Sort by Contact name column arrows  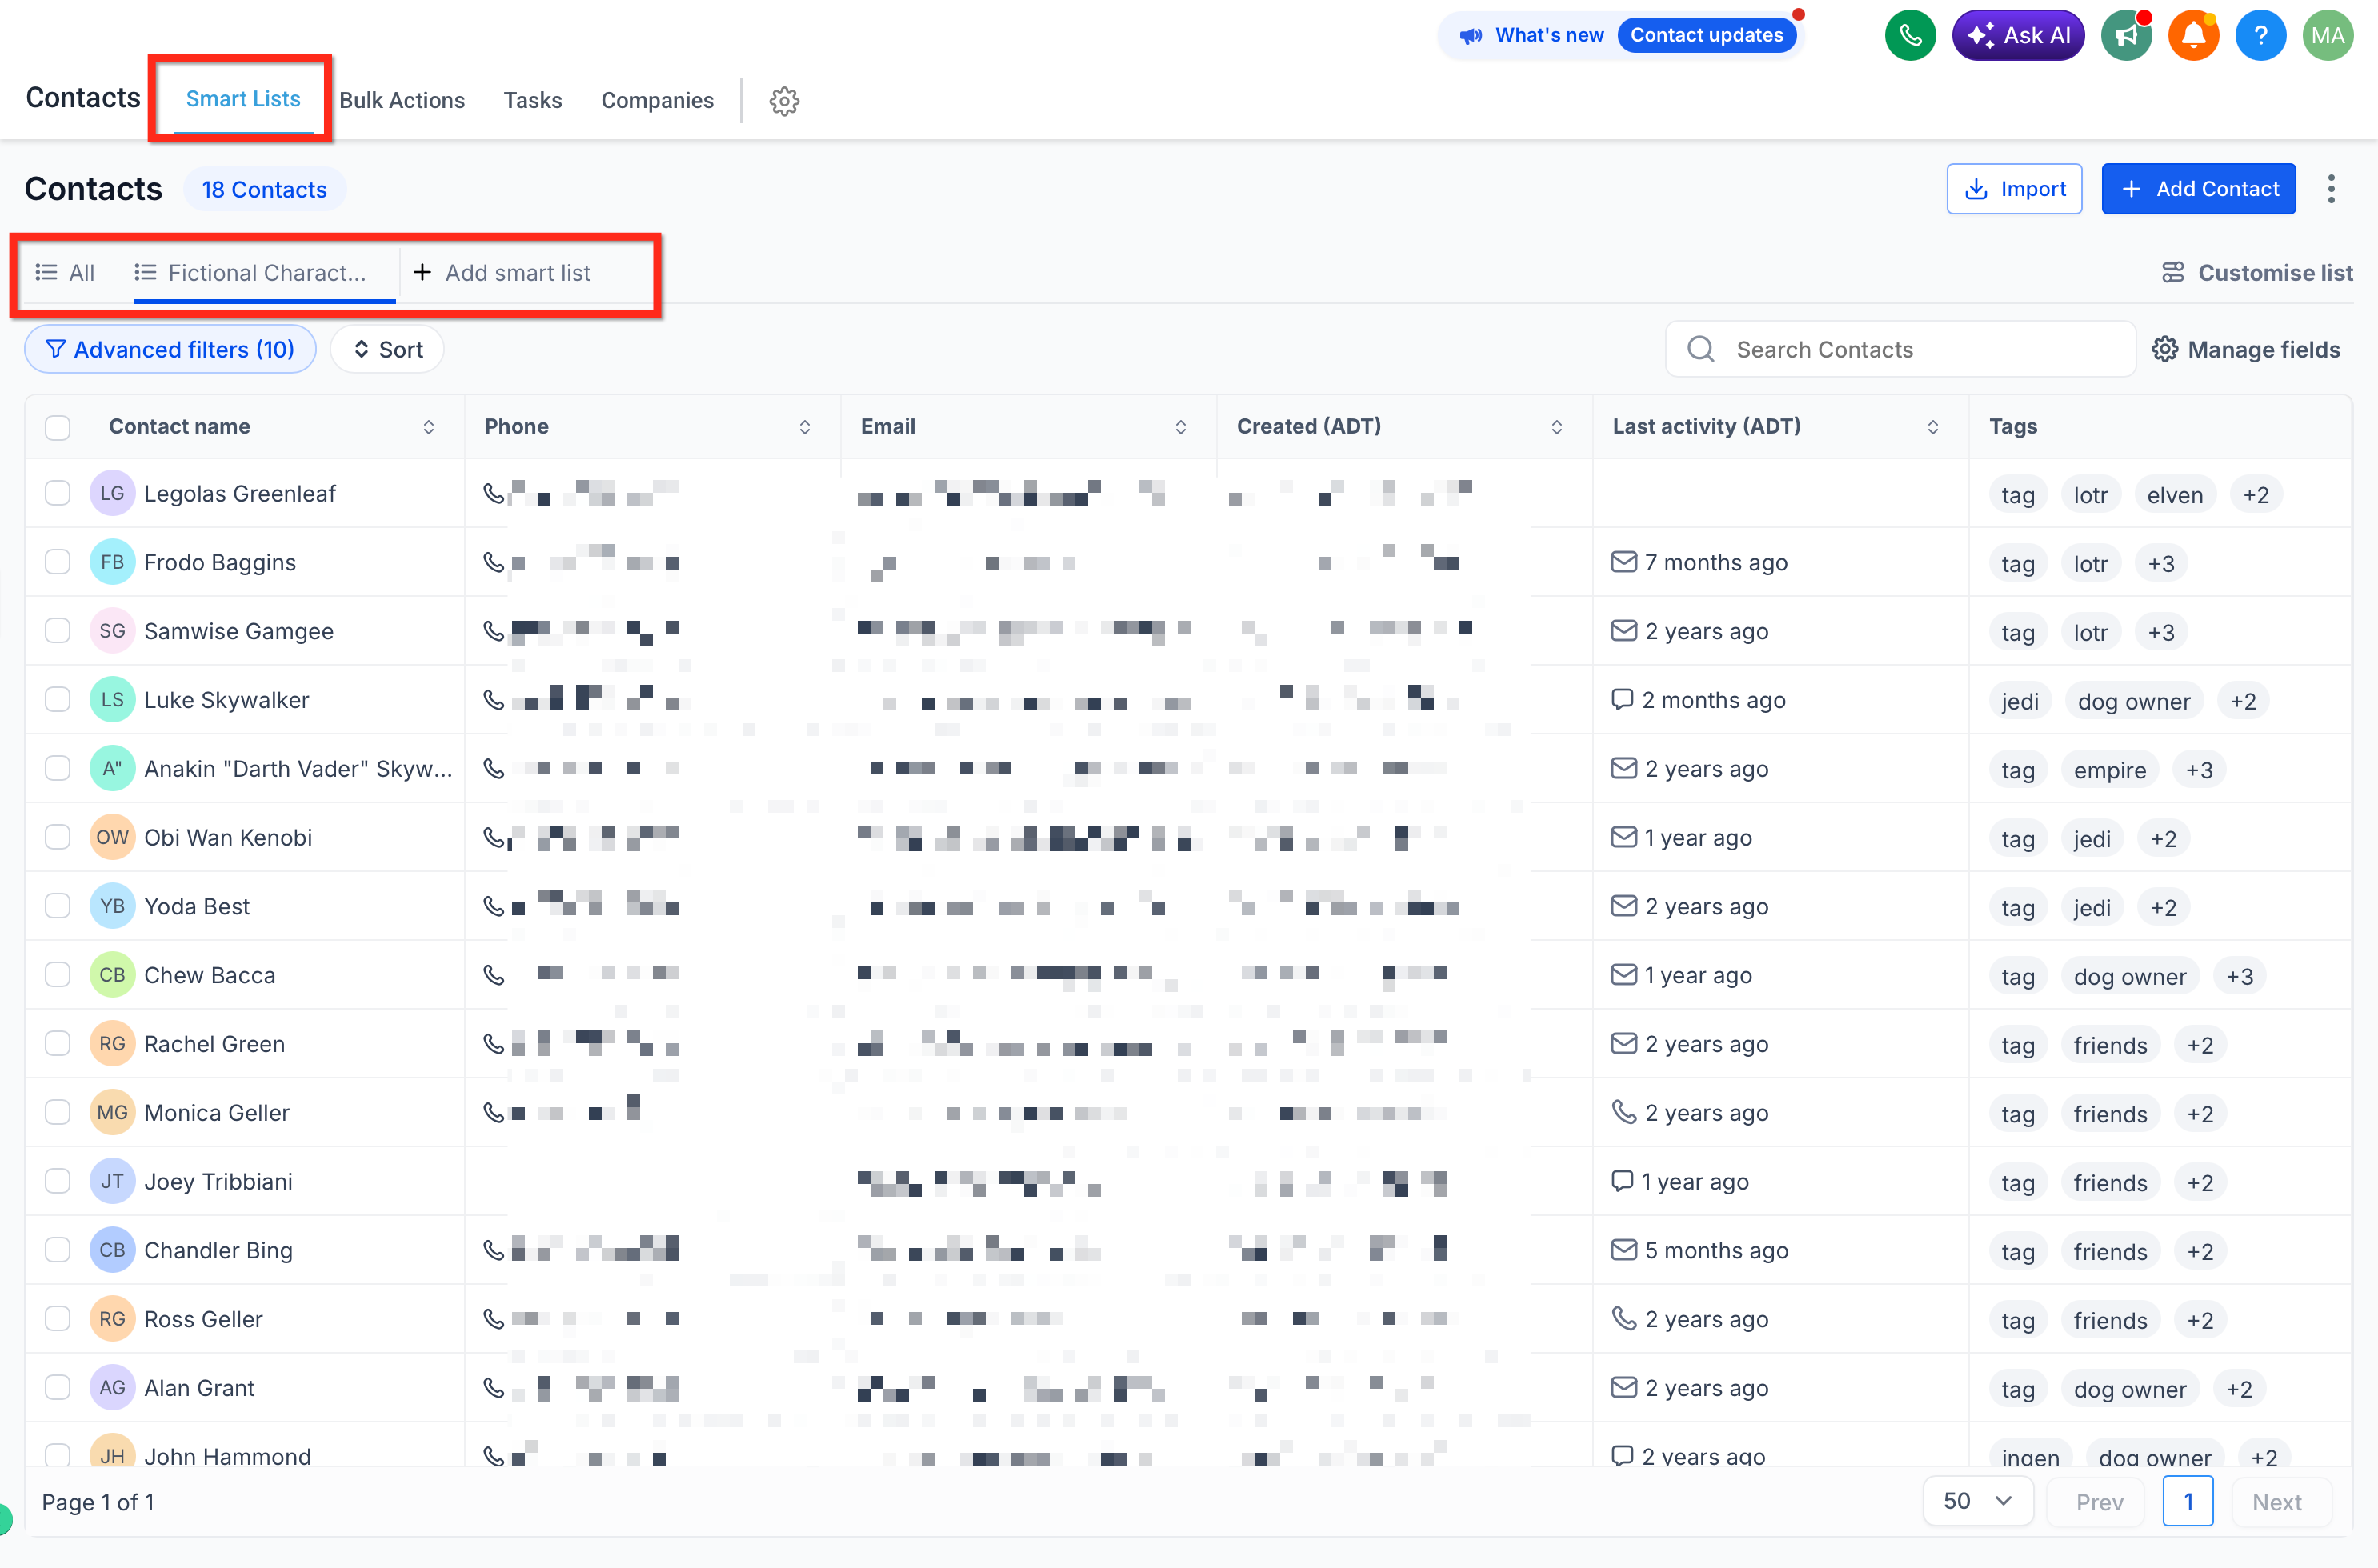tap(429, 427)
